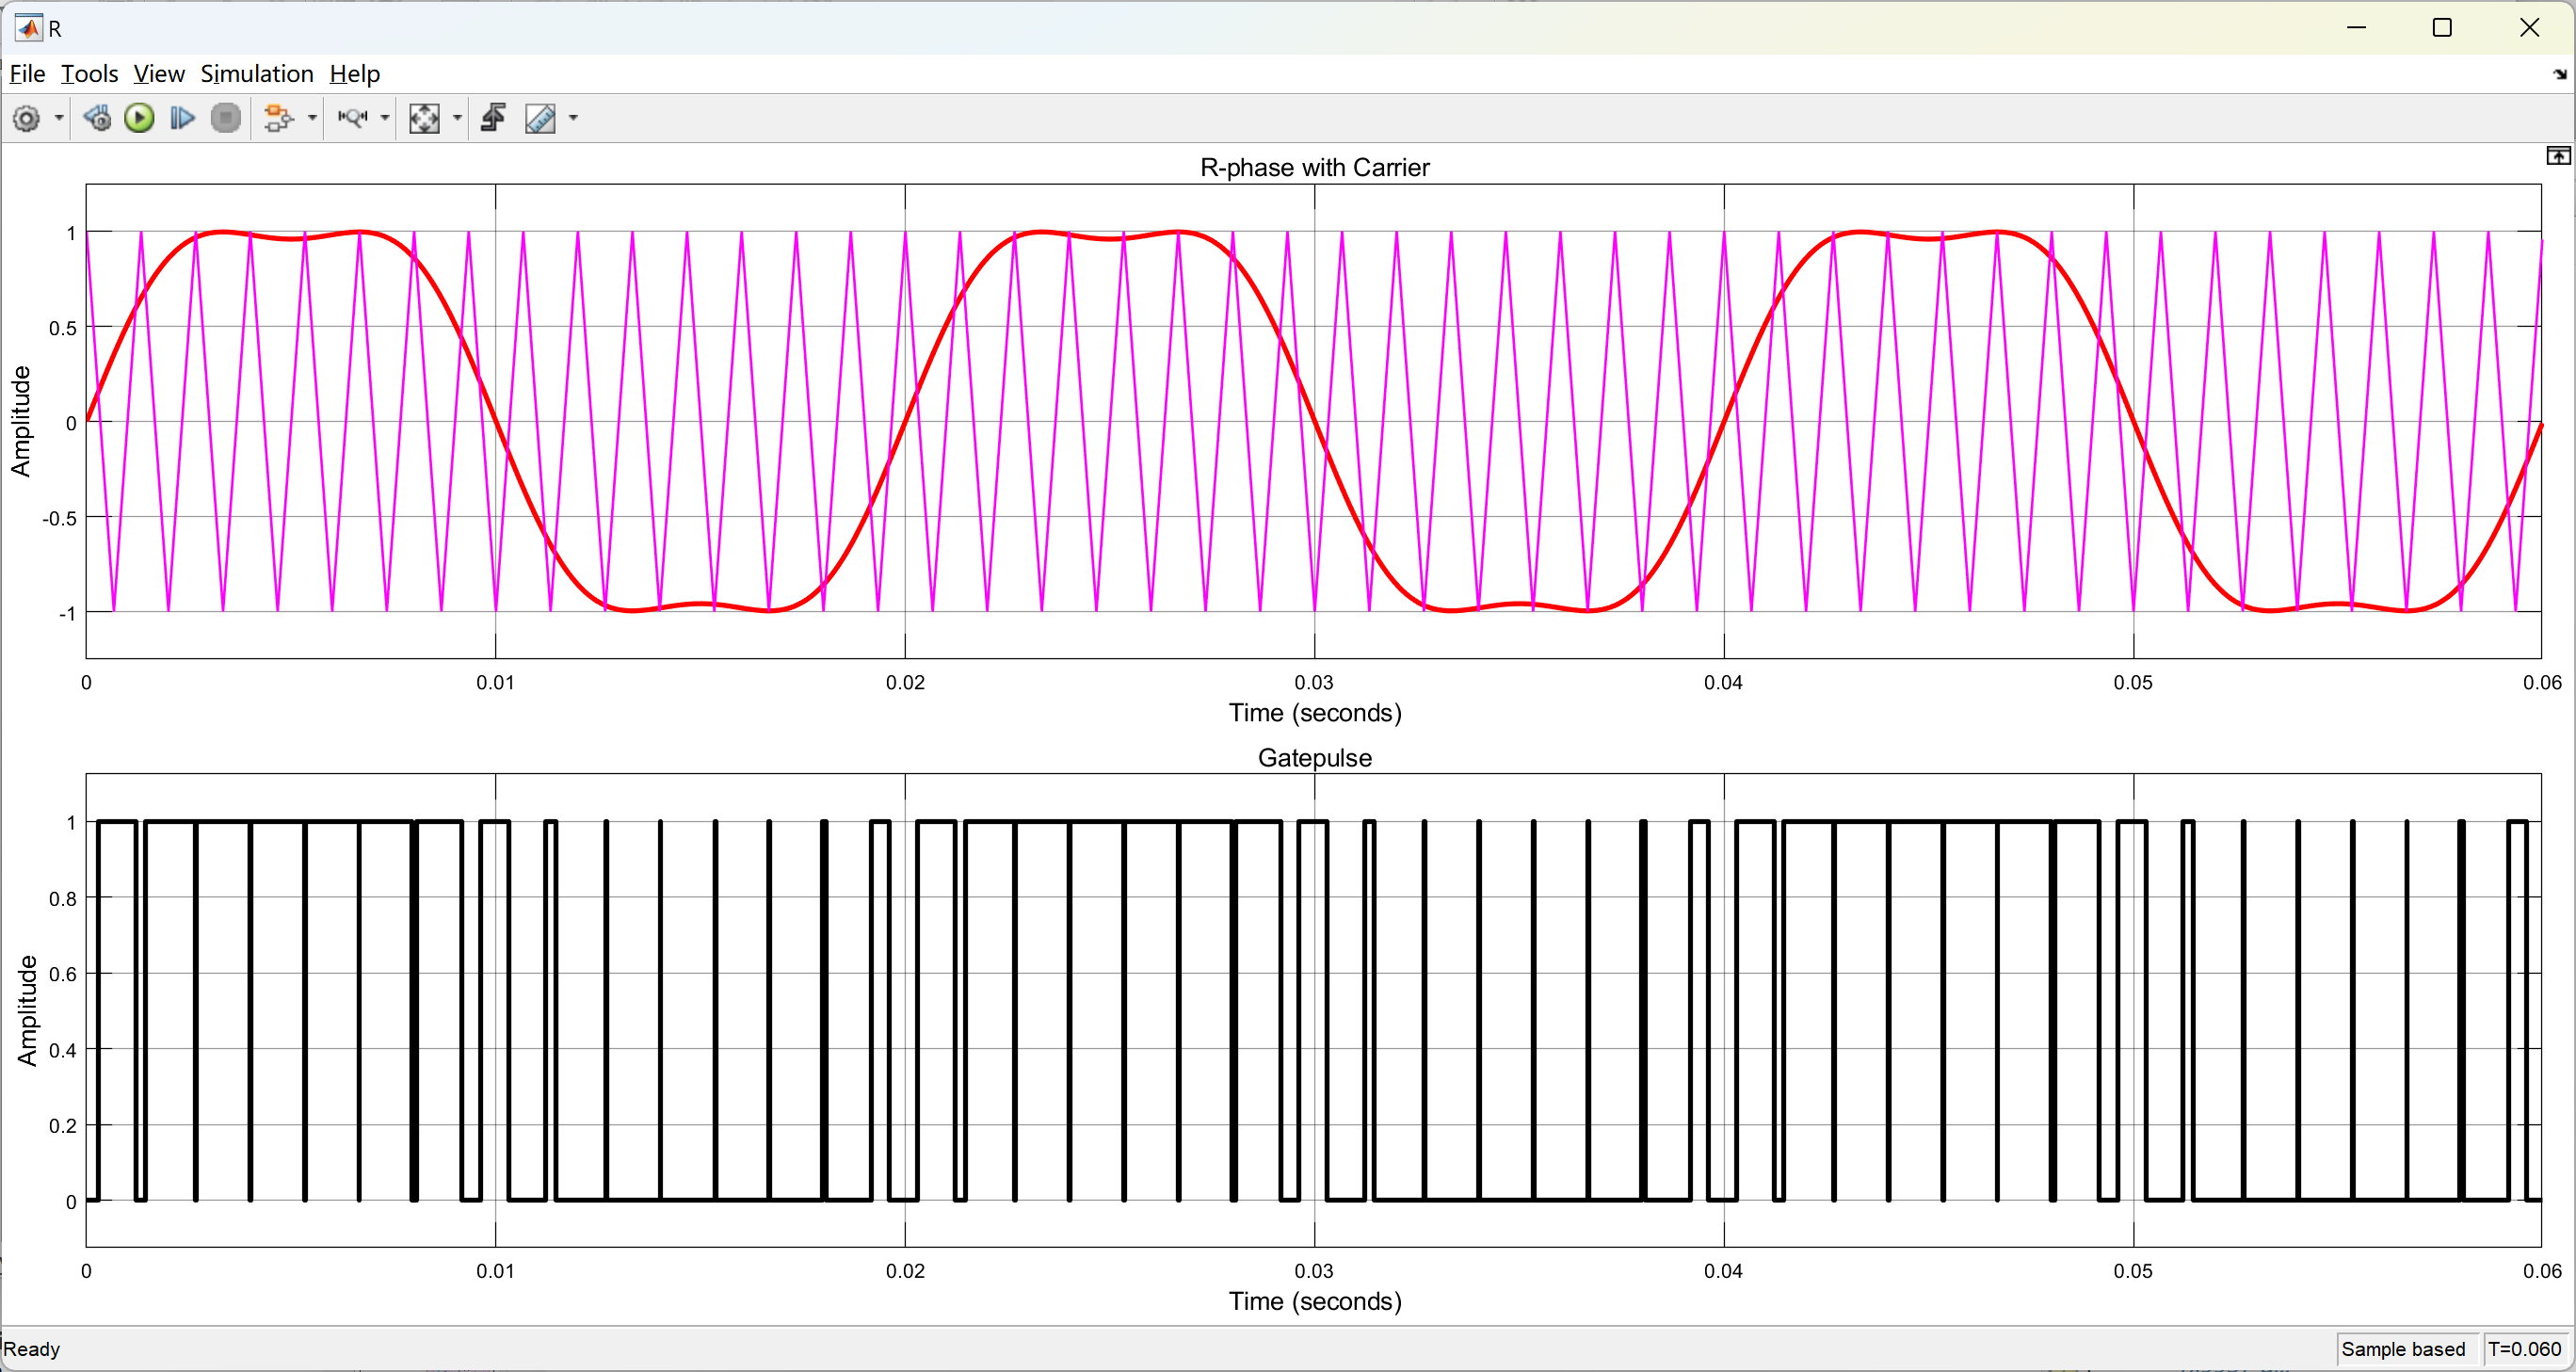
Task: Expand the dropdown arrow next to gear icon
Action: (59, 119)
